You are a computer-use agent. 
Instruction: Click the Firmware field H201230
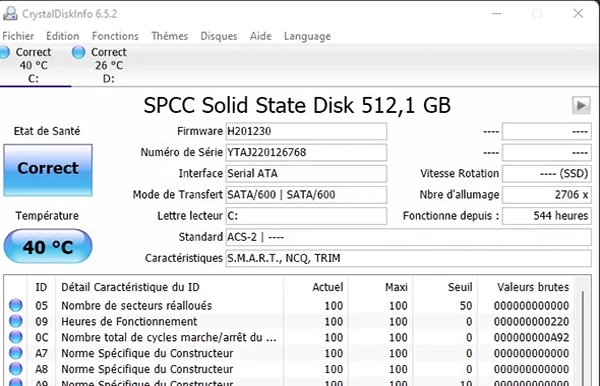(x=306, y=131)
